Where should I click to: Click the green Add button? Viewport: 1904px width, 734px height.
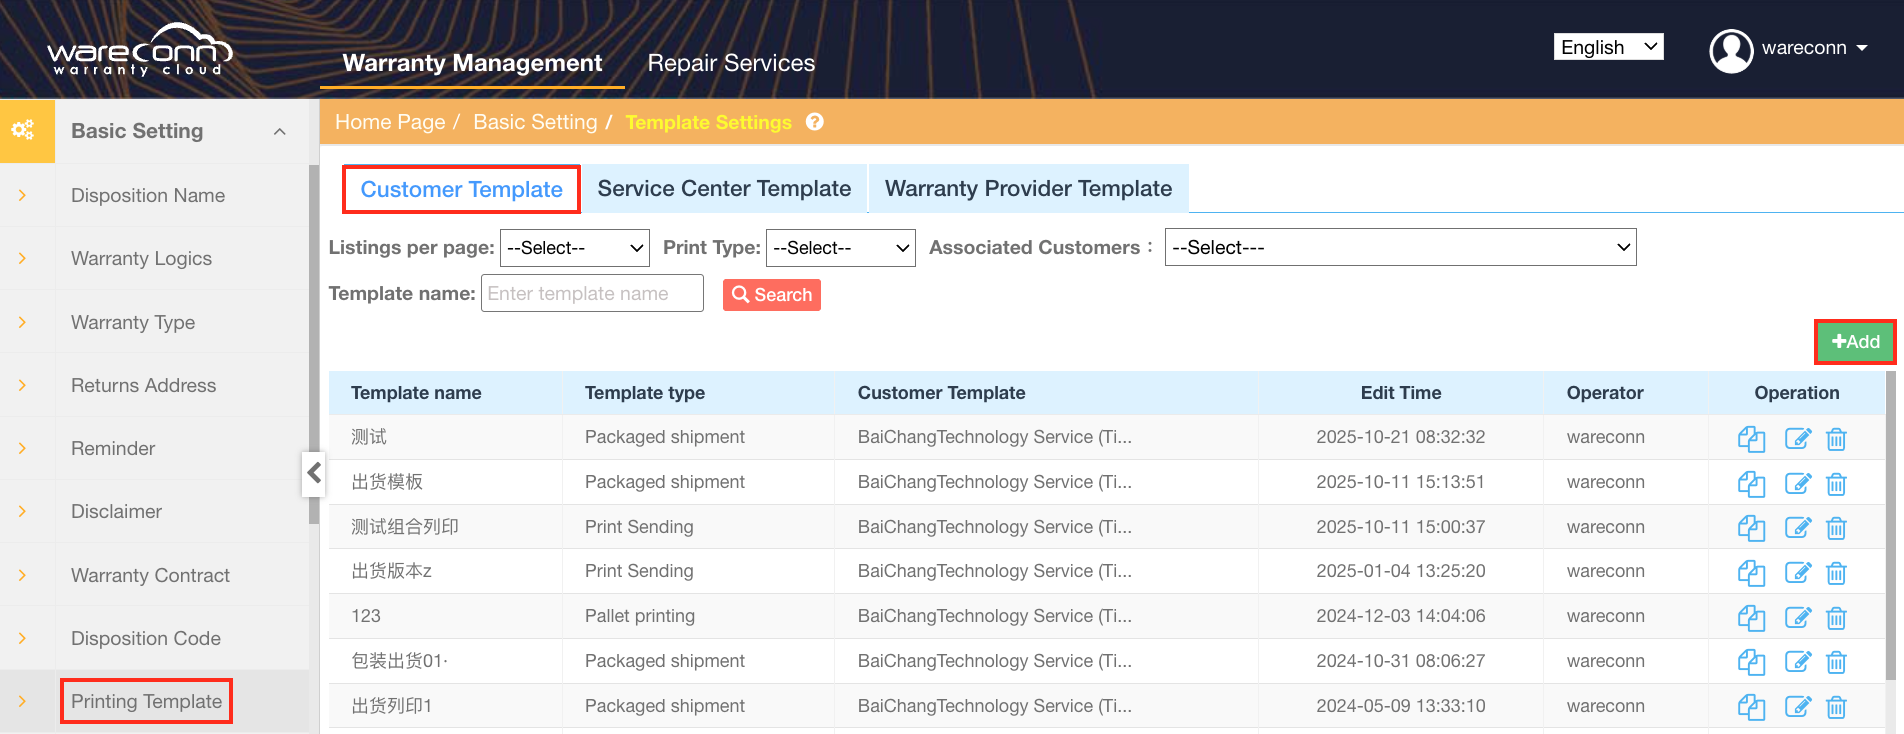click(1855, 342)
